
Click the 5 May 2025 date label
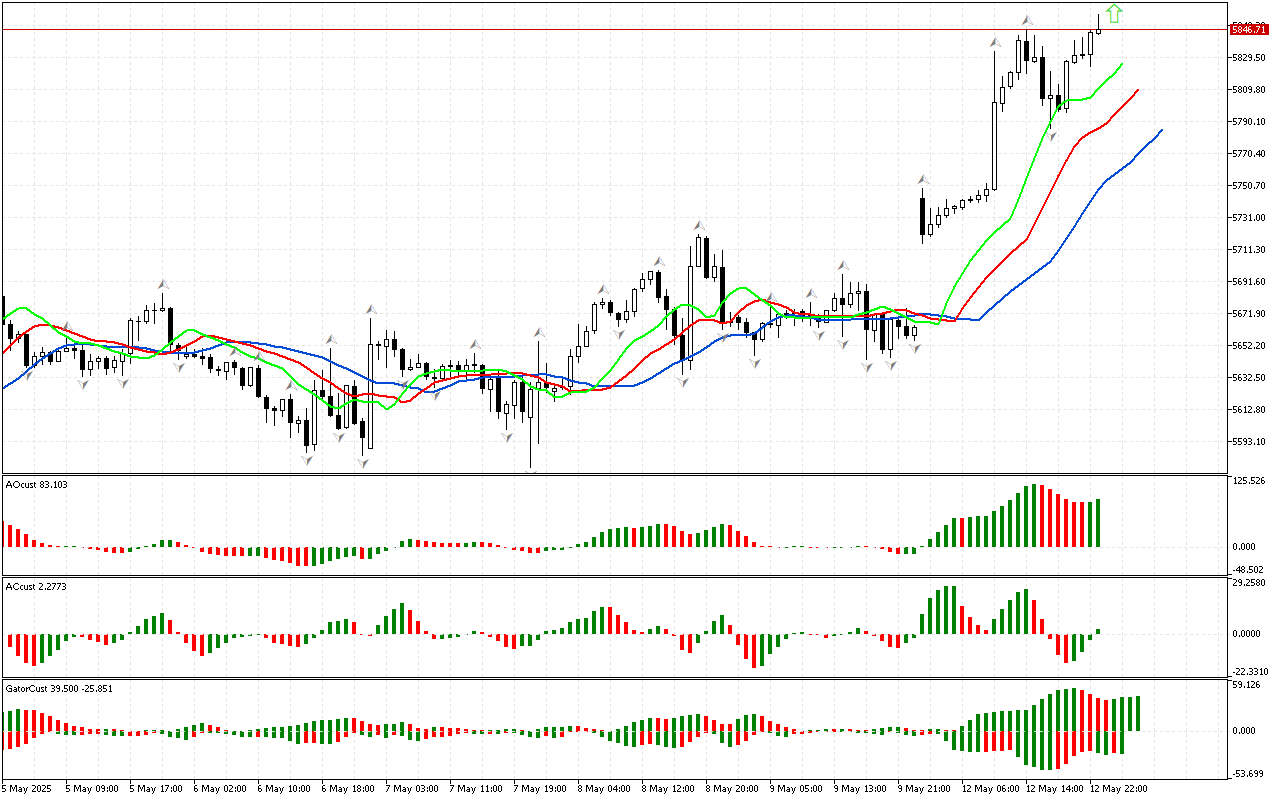click(27, 788)
